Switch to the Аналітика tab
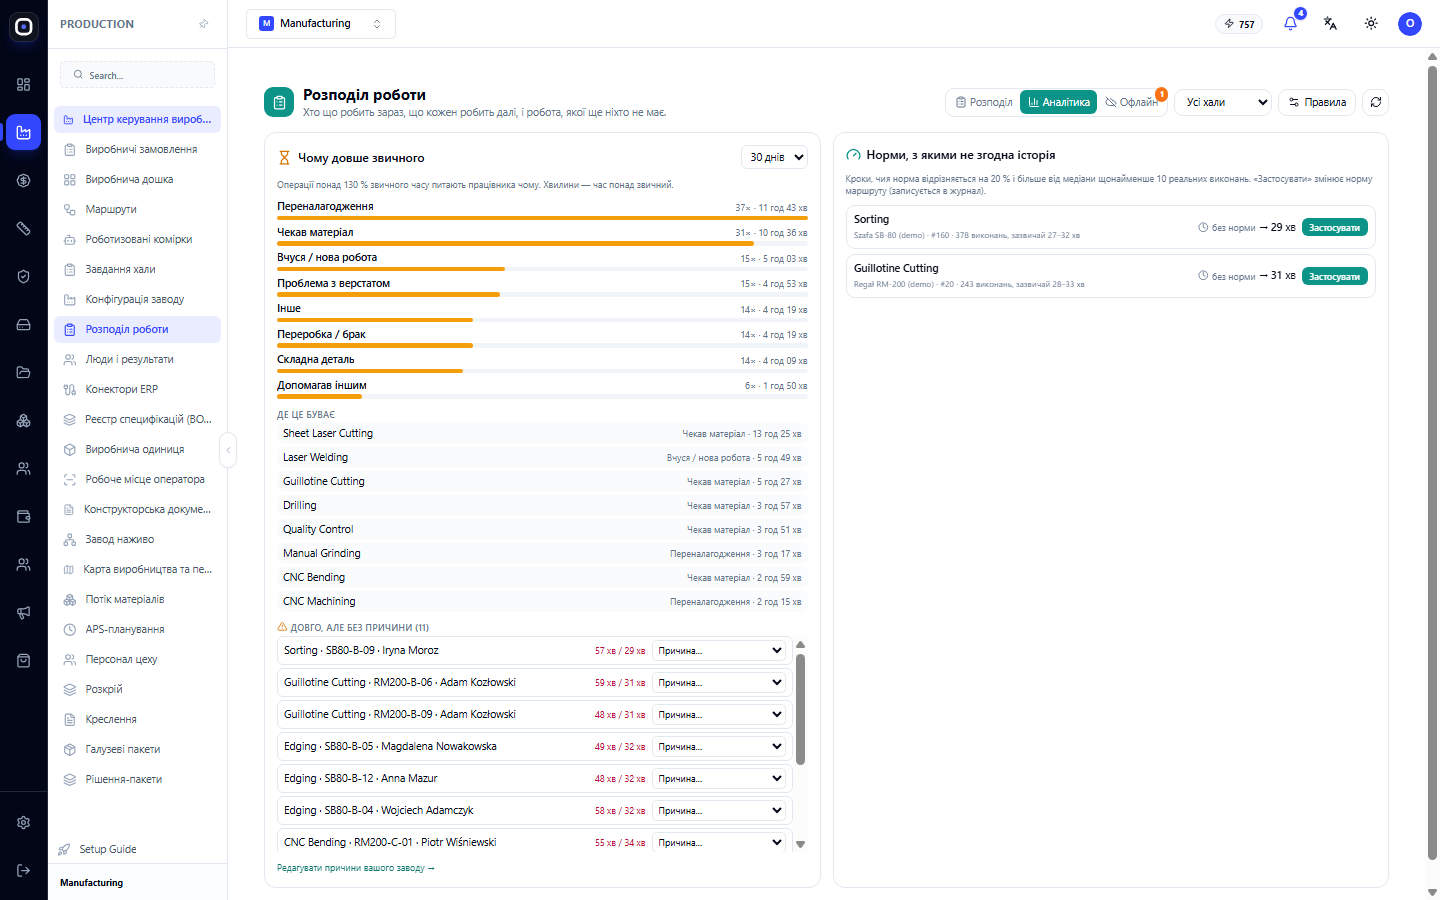Viewport: 1440px width, 900px height. click(x=1058, y=102)
